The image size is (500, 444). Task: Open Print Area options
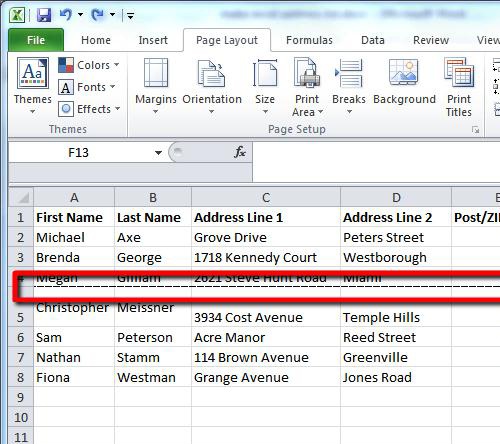[307, 87]
